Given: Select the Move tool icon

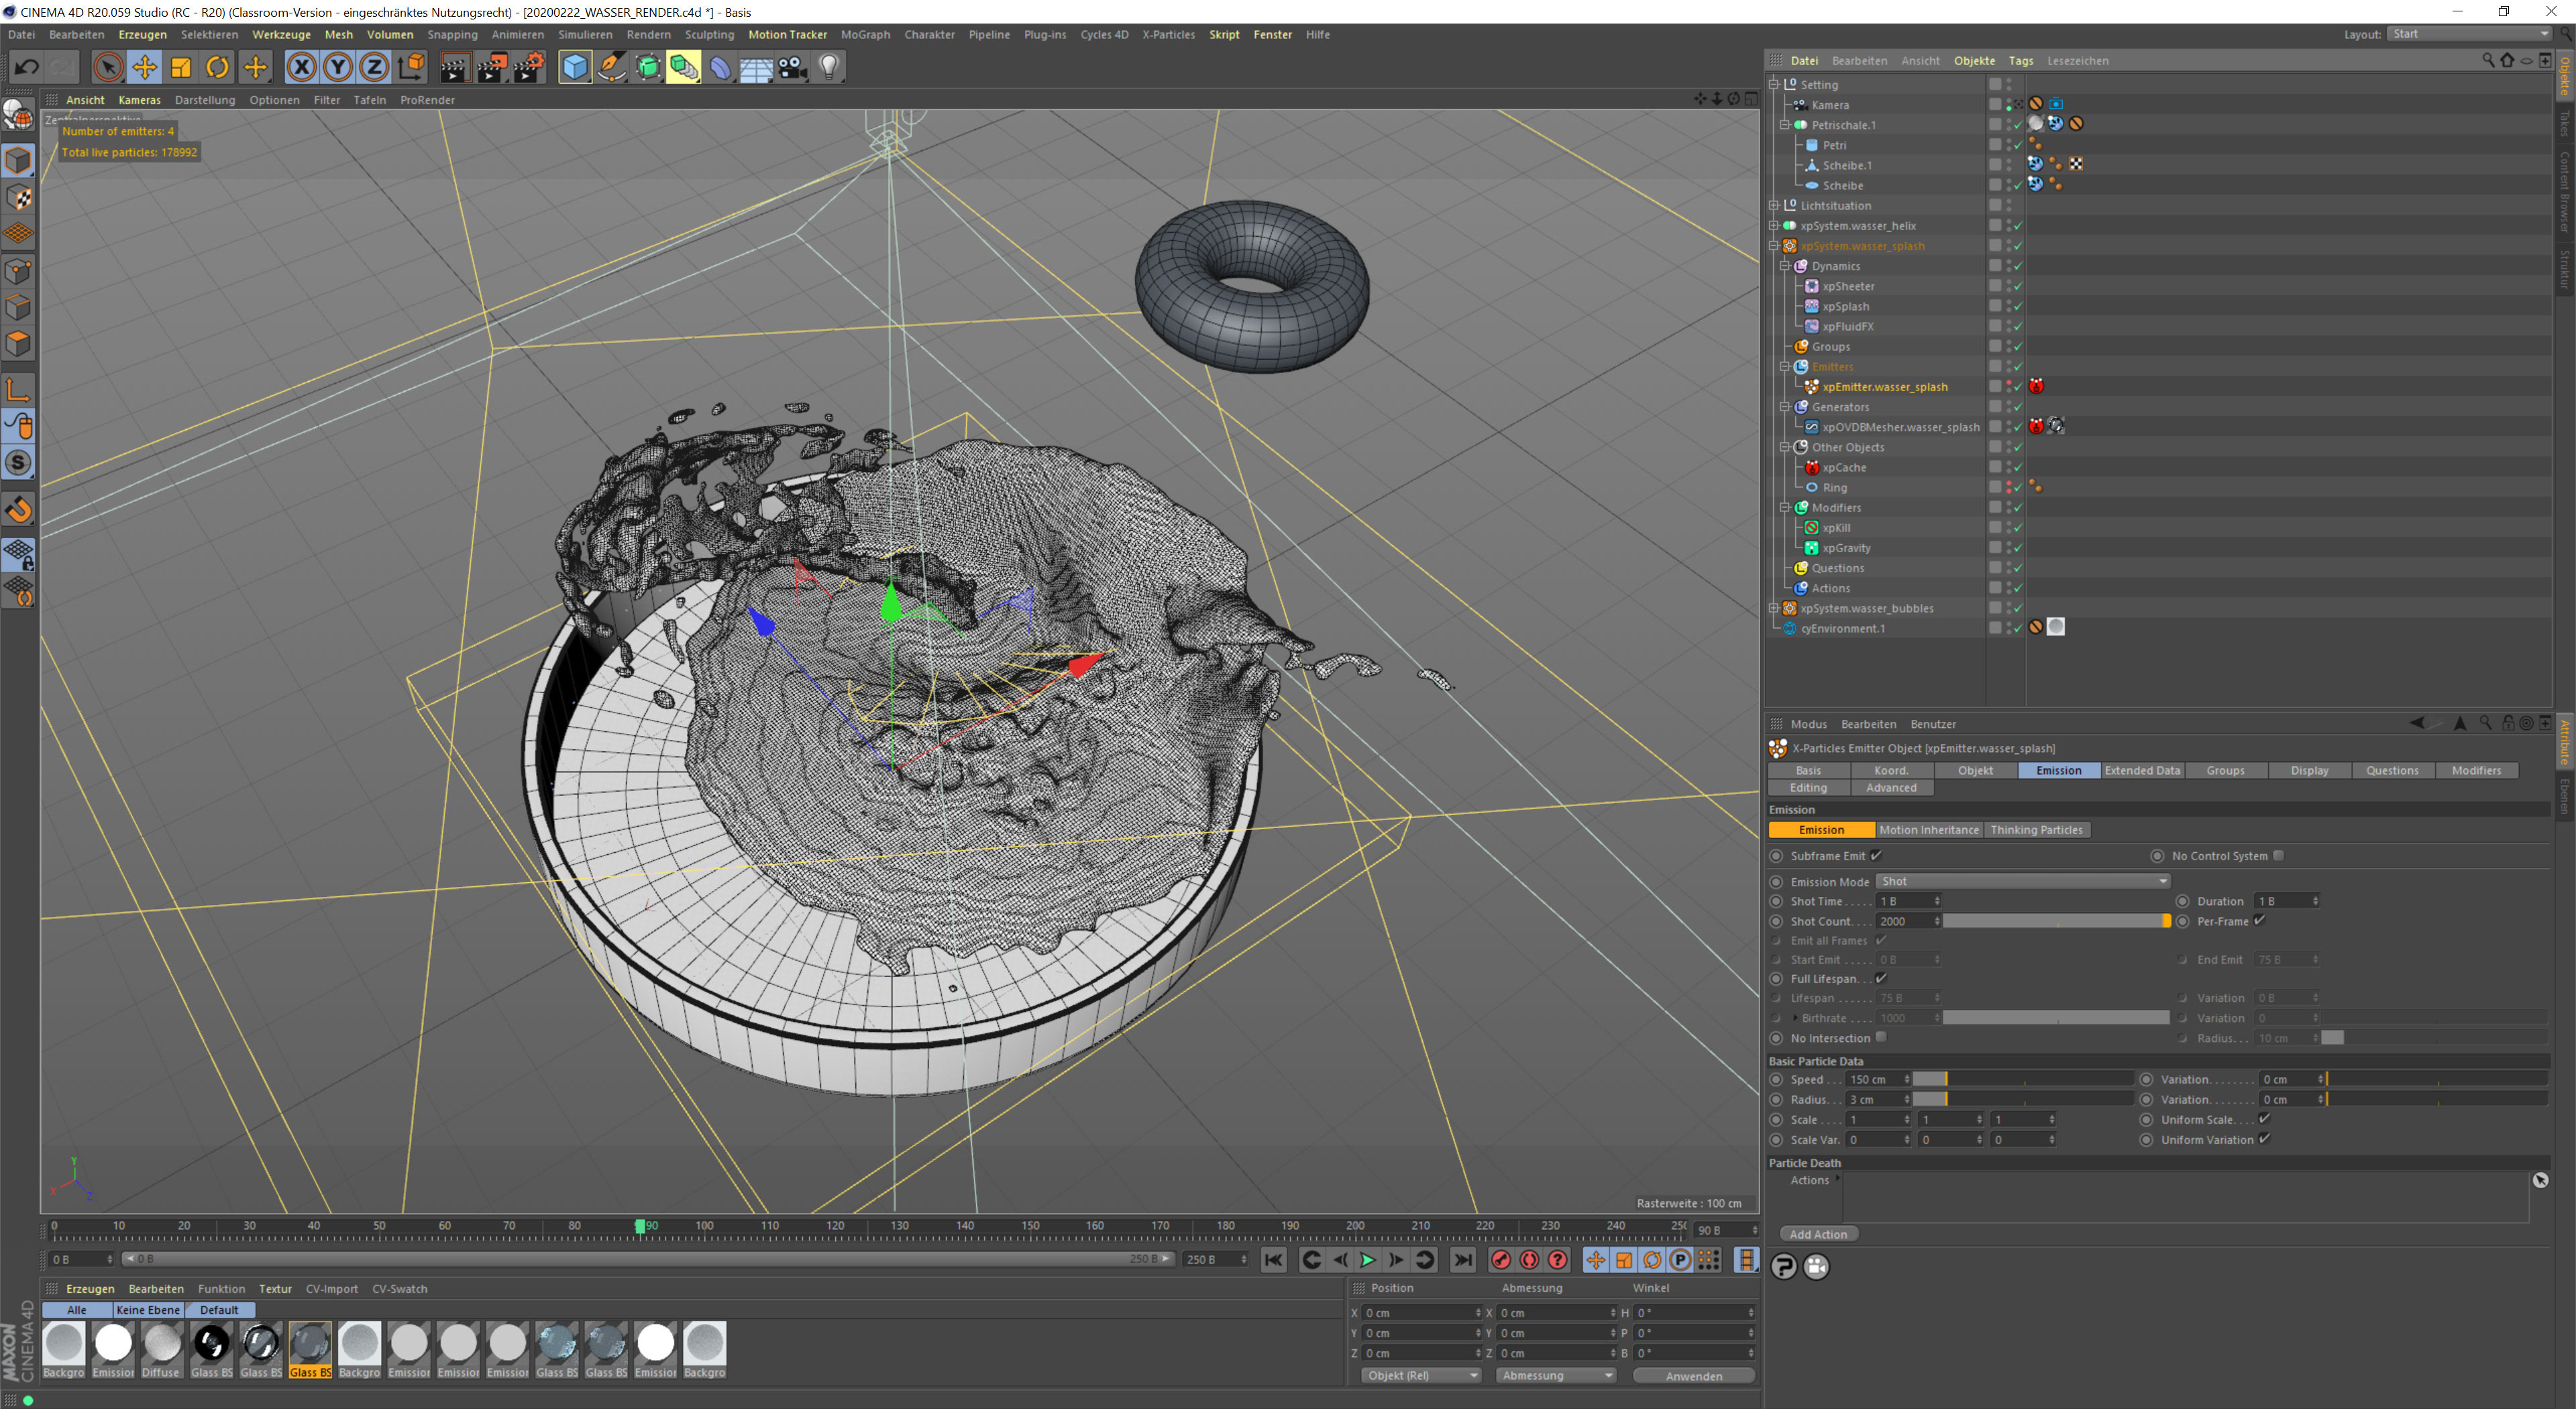Looking at the screenshot, I should coord(145,67).
